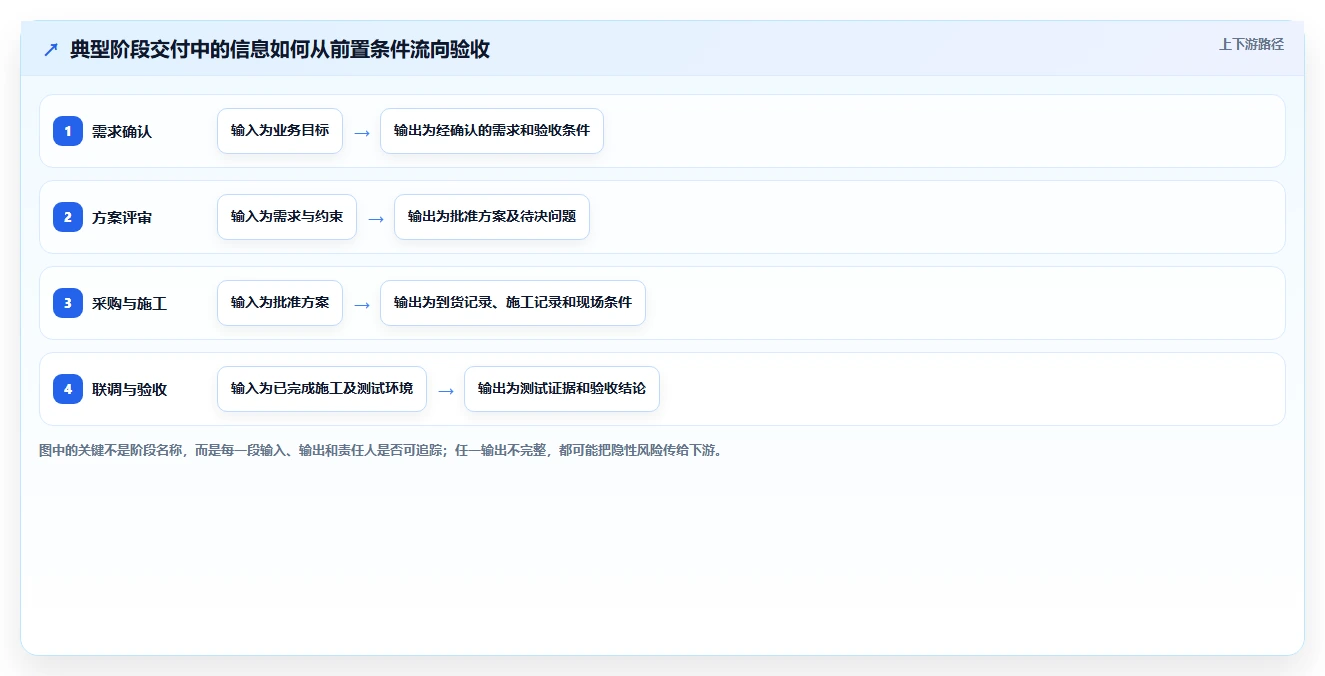Click the 上下游路径 label

(1251, 45)
